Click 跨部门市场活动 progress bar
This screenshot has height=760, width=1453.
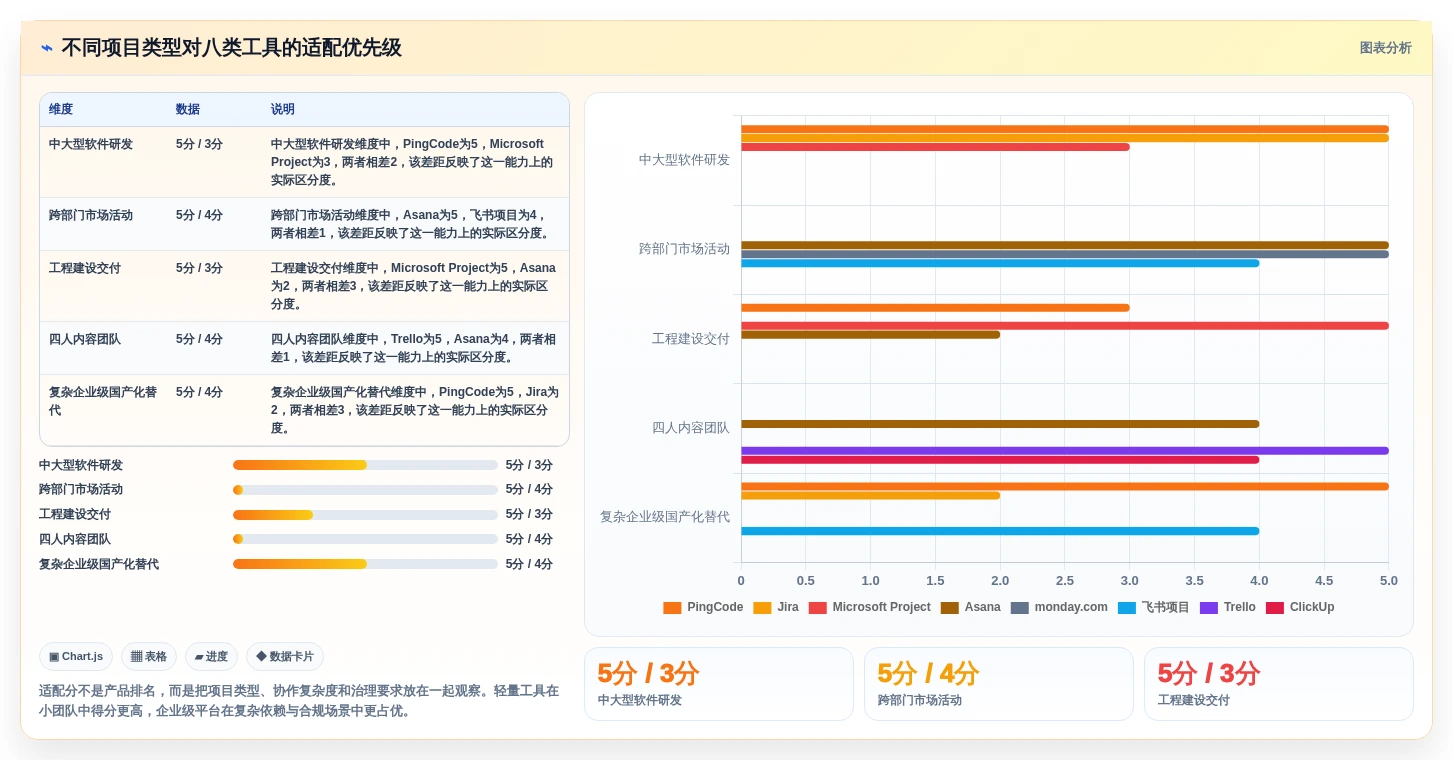365,490
